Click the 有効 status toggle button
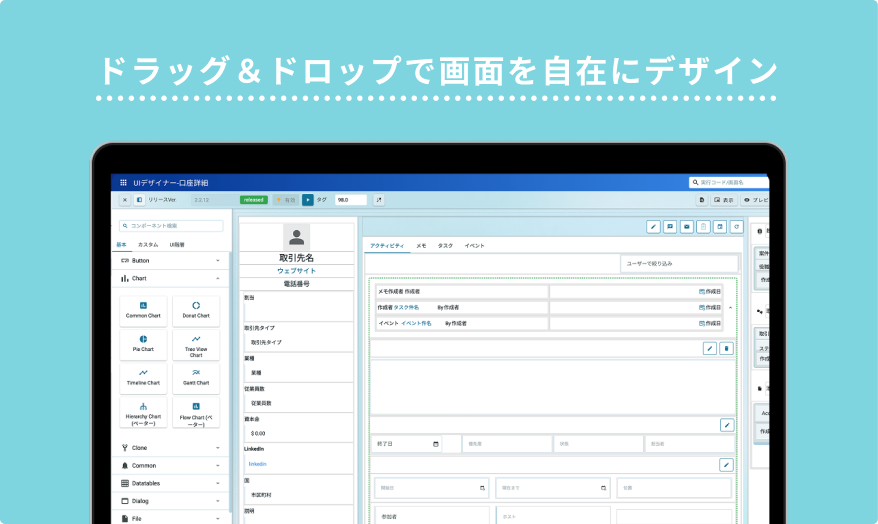Viewport: 878px width, 524px height. pyautogui.click(x=286, y=200)
